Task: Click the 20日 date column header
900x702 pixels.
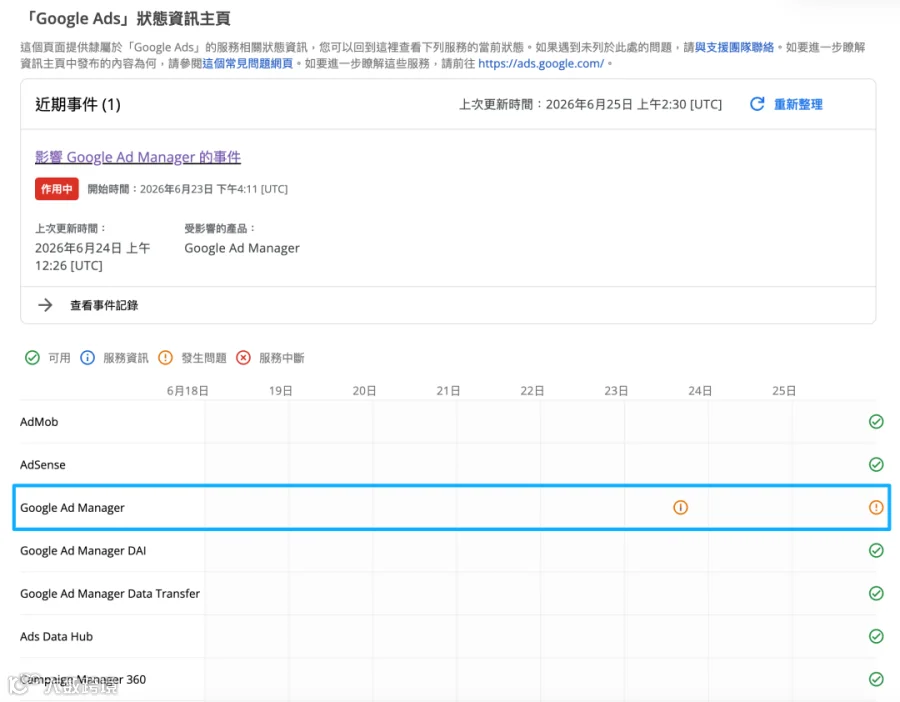Action: tap(364, 391)
